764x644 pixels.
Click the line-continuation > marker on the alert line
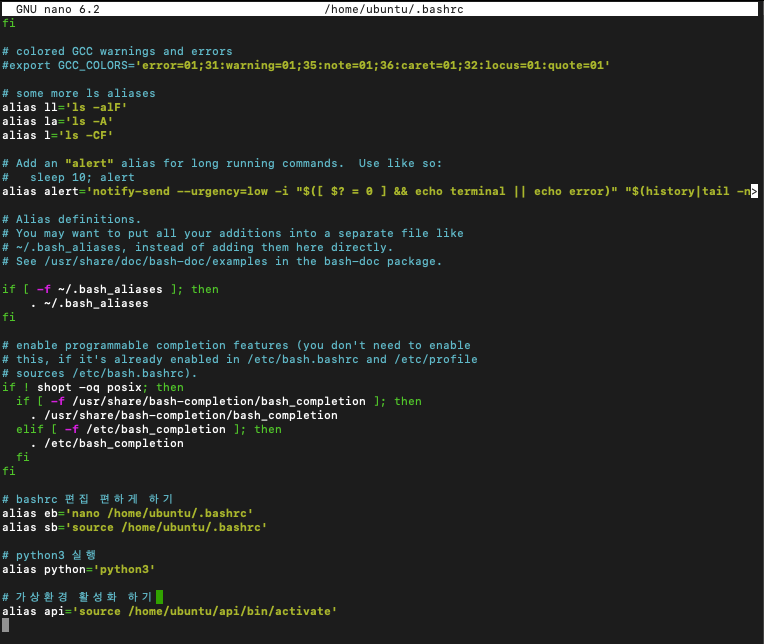pos(754,191)
